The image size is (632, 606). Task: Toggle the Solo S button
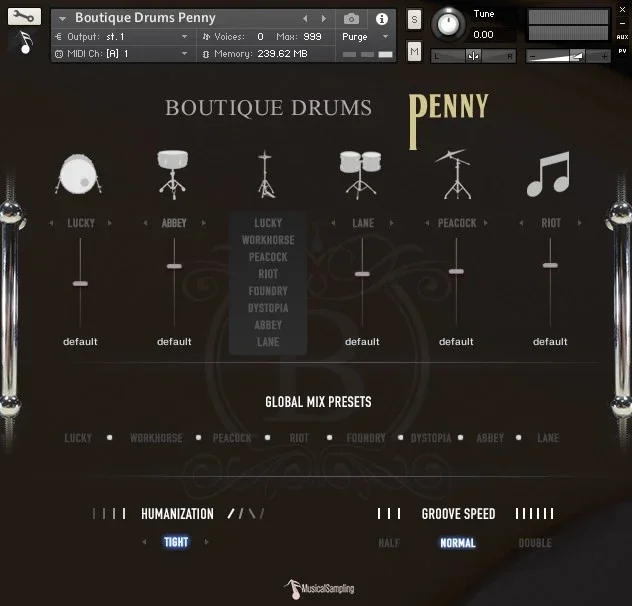point(414,19)
